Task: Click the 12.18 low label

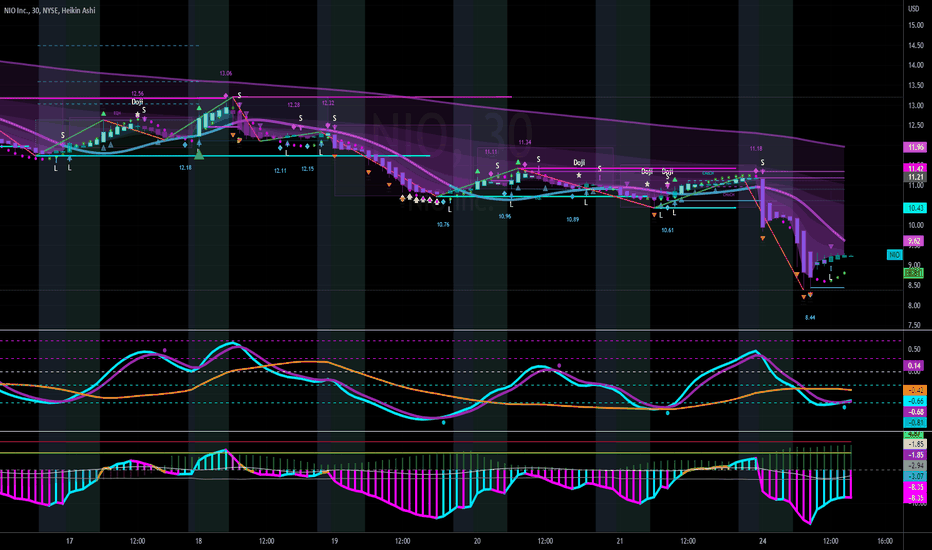Action: [x=185, y=168]
